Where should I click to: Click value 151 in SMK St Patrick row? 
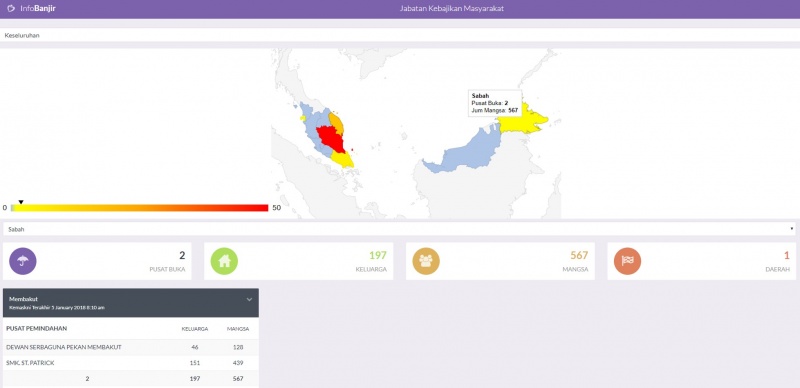tap(194, 363)
